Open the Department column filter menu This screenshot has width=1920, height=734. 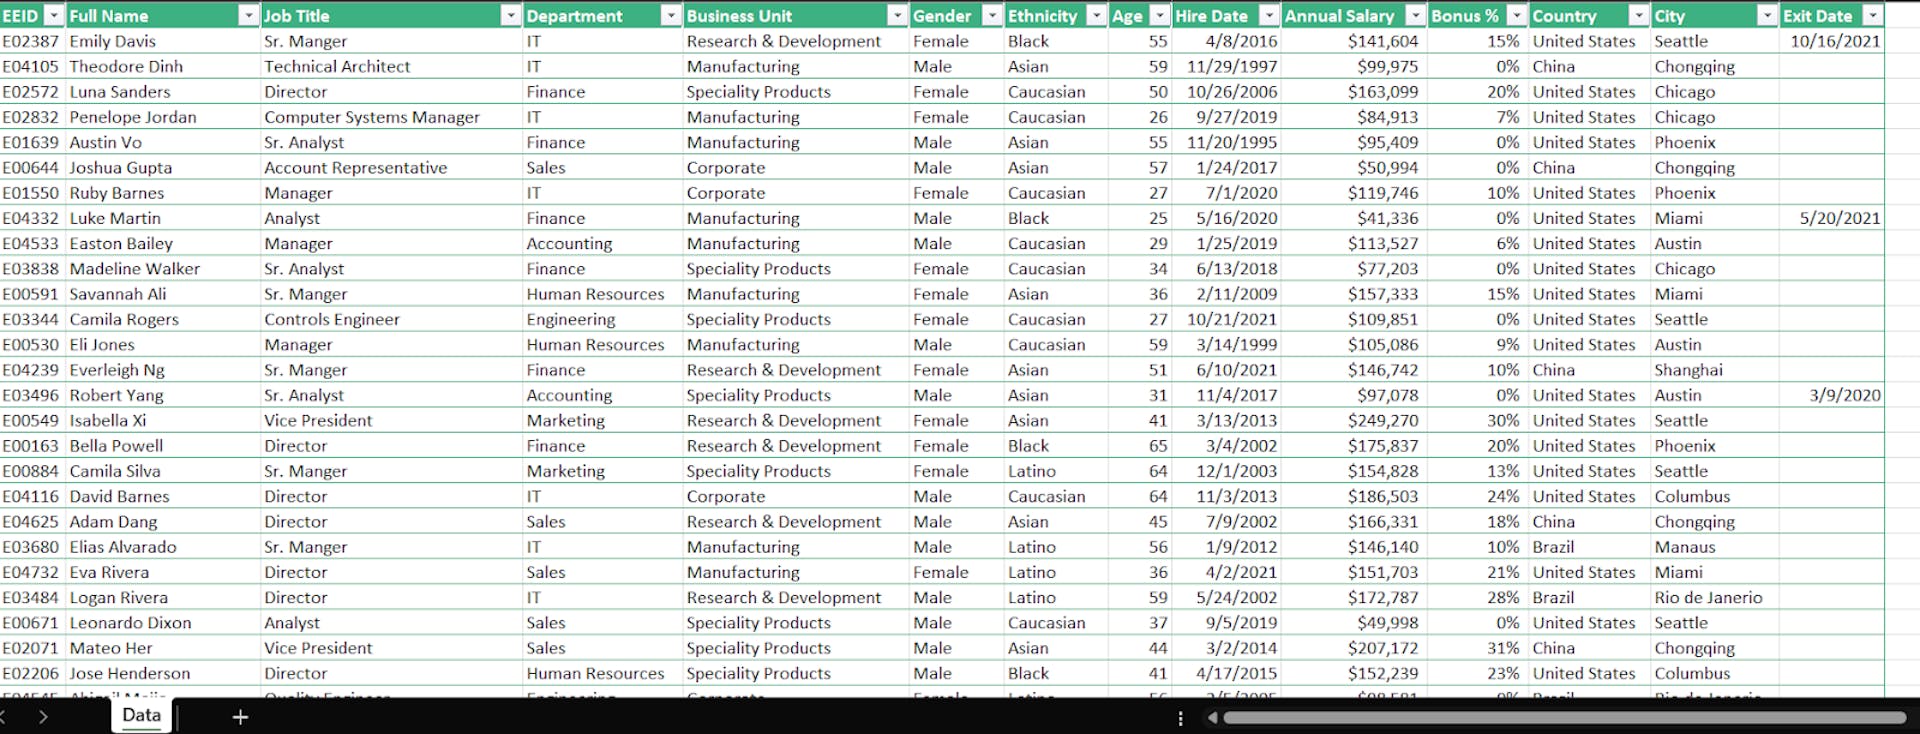coord(670,16)
